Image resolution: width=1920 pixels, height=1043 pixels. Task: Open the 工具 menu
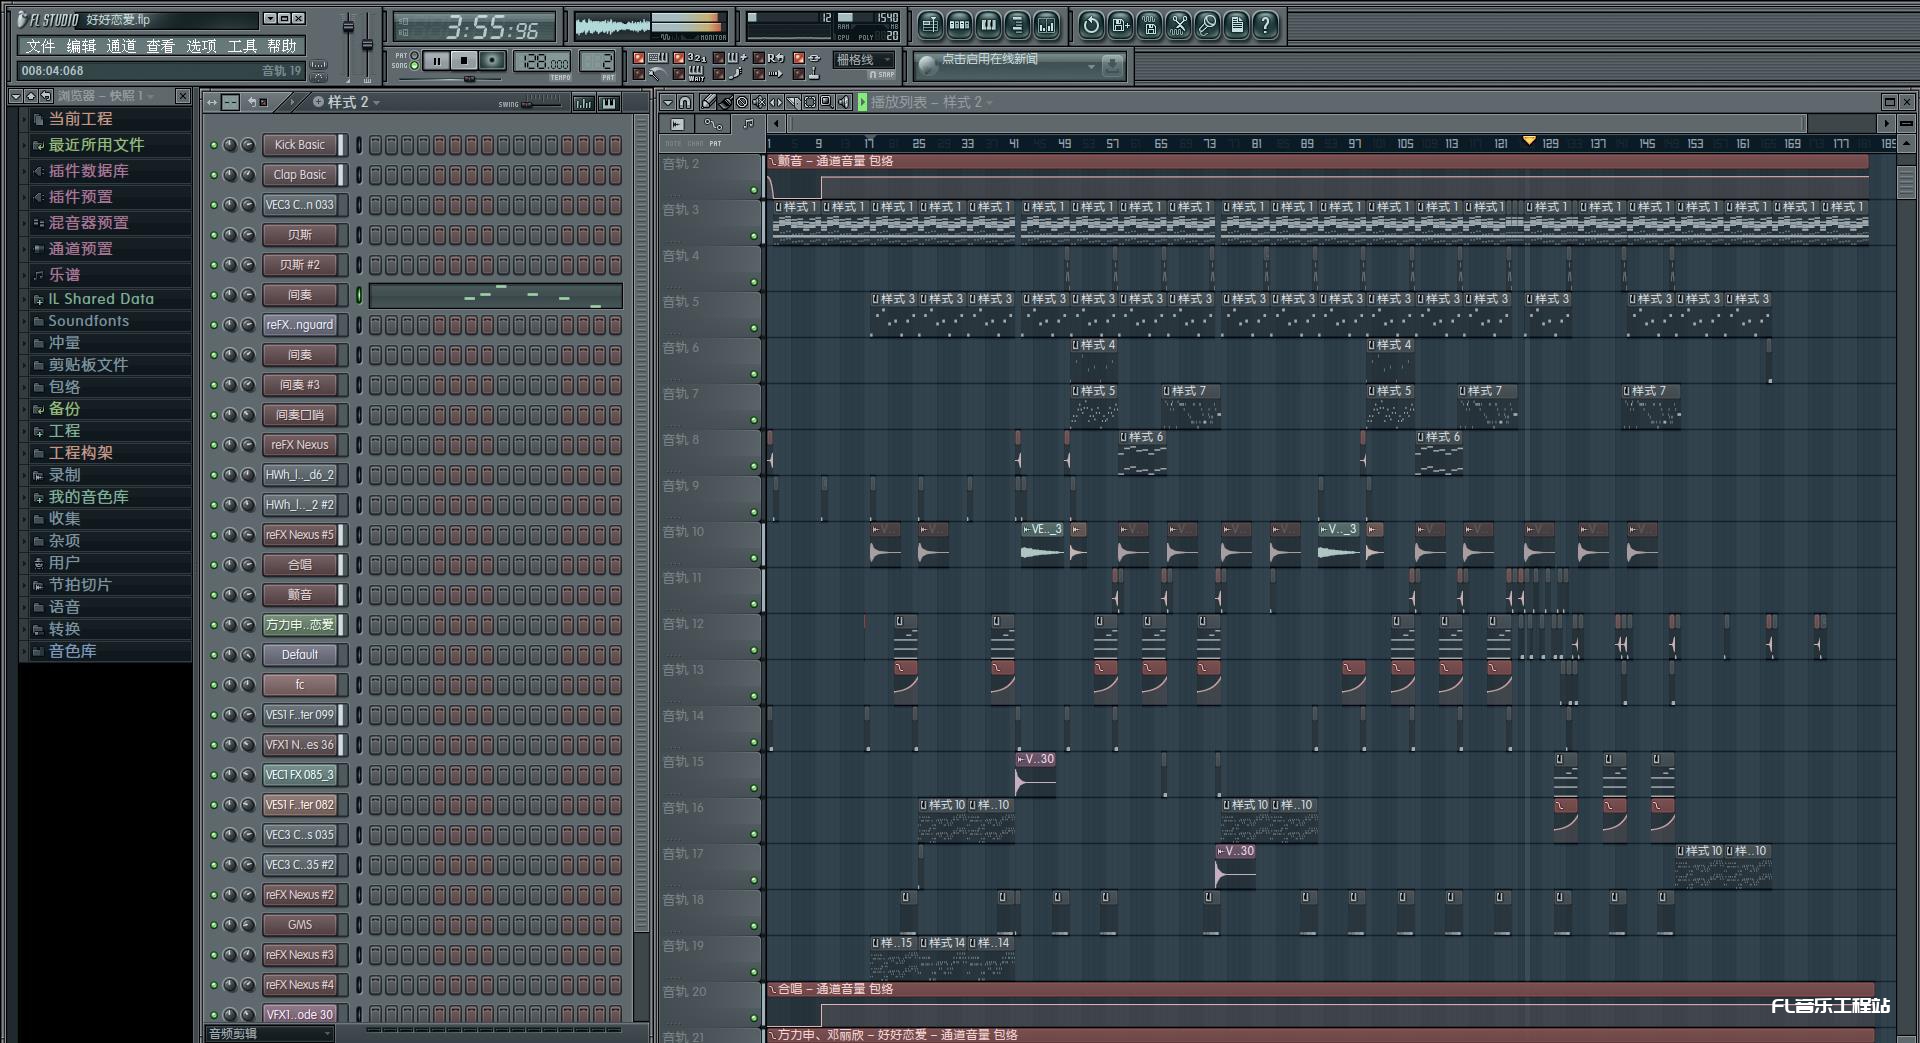pos(242,46)
